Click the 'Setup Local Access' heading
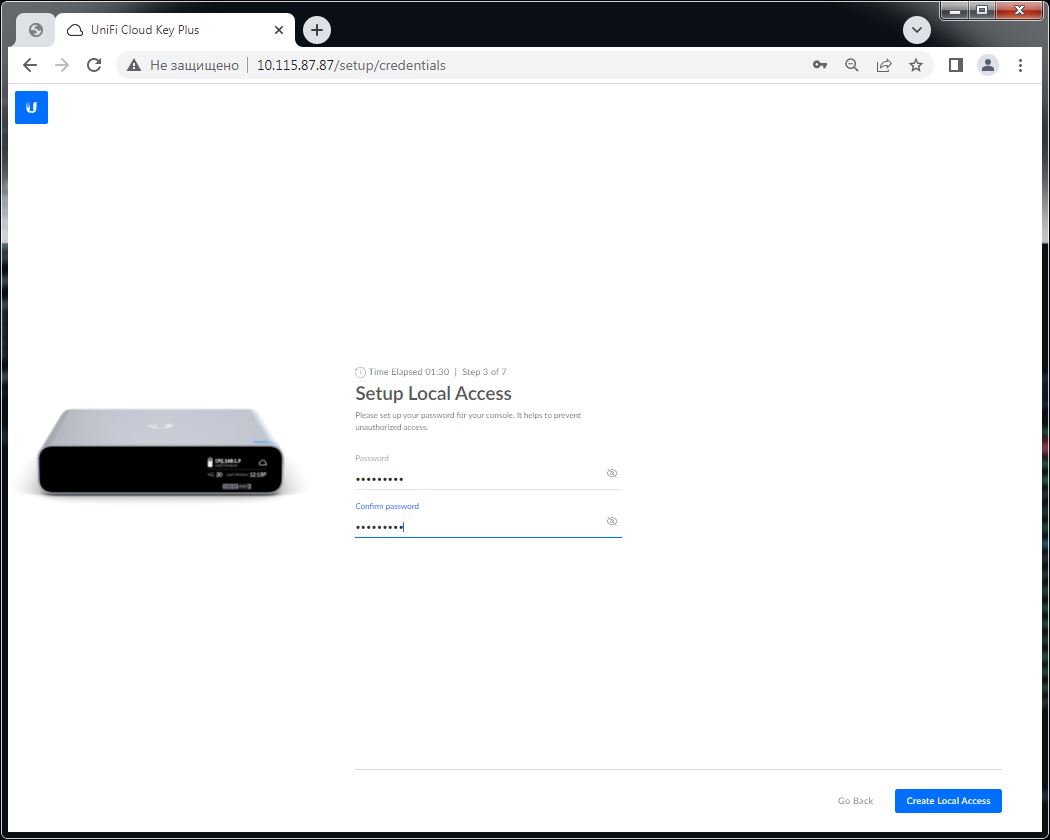This screenshot has height=840, width=1050. (433, 393)
